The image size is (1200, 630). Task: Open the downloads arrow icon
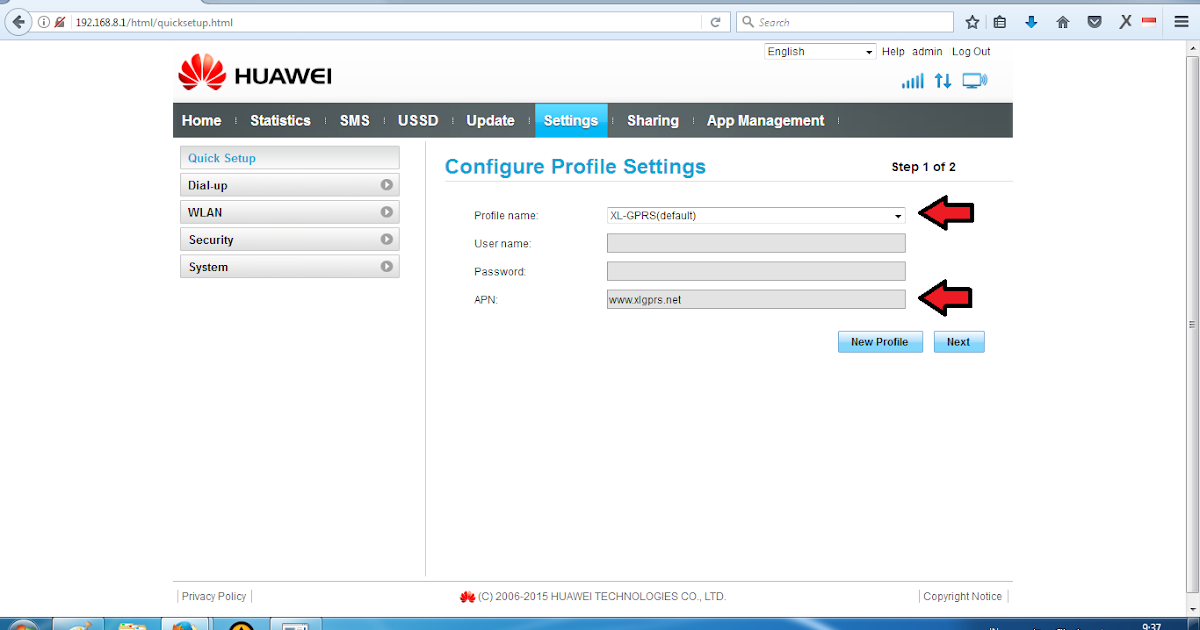[x=1031, y=22]
